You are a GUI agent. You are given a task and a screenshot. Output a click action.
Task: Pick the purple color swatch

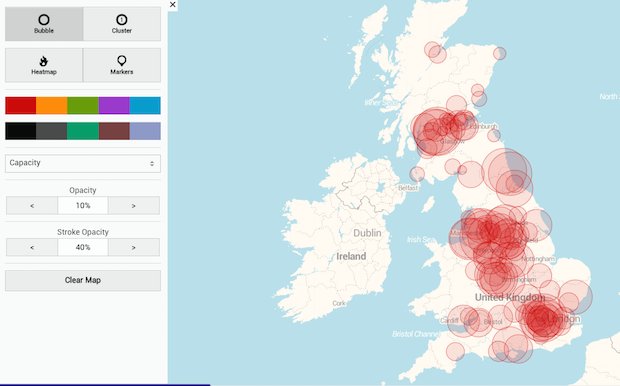point(114,106)
